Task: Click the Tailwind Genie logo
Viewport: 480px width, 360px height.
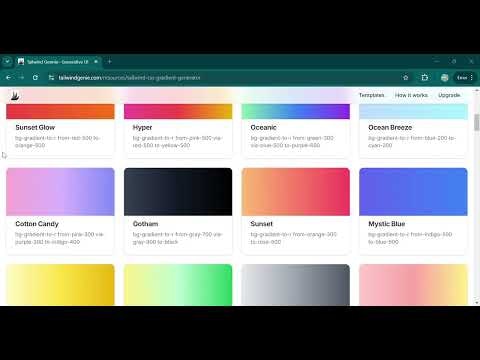Action: [x=15, y=96]
